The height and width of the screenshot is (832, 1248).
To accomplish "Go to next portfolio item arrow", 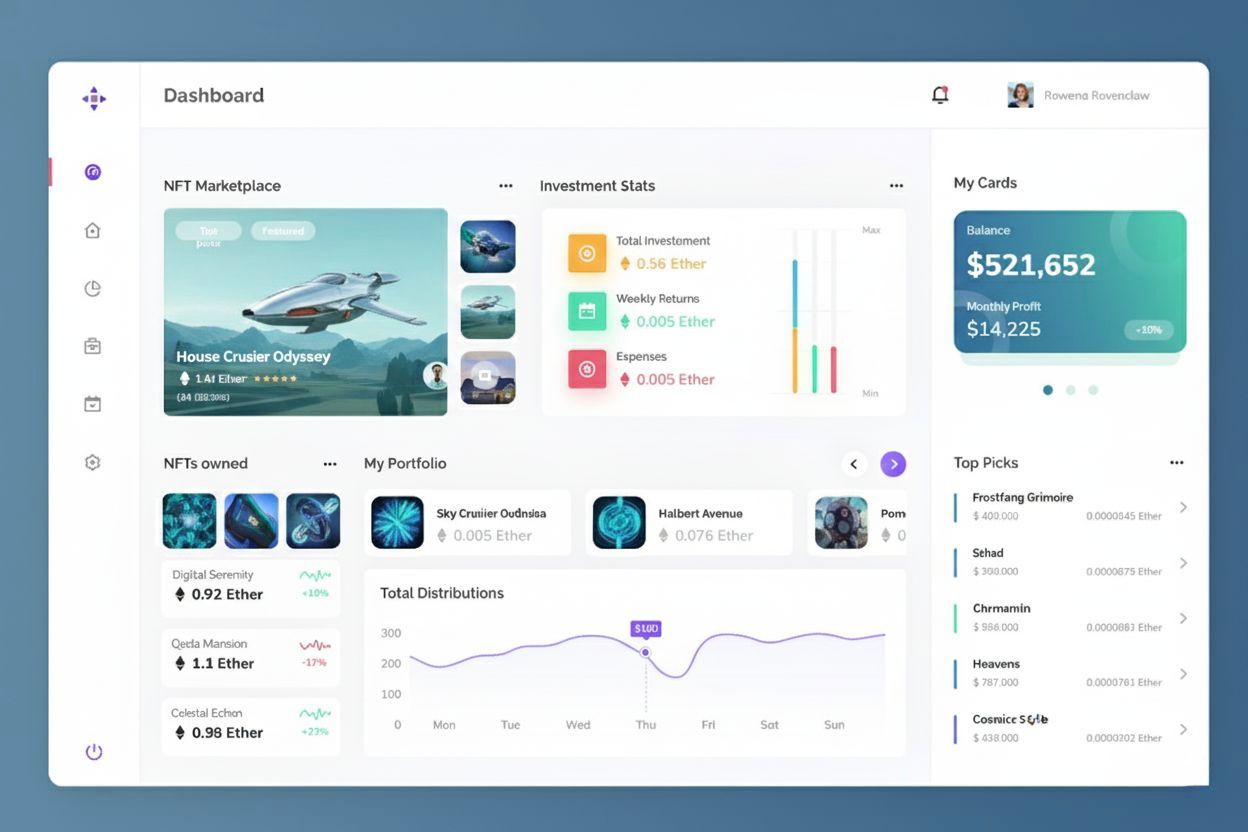I will click(893, 464).
